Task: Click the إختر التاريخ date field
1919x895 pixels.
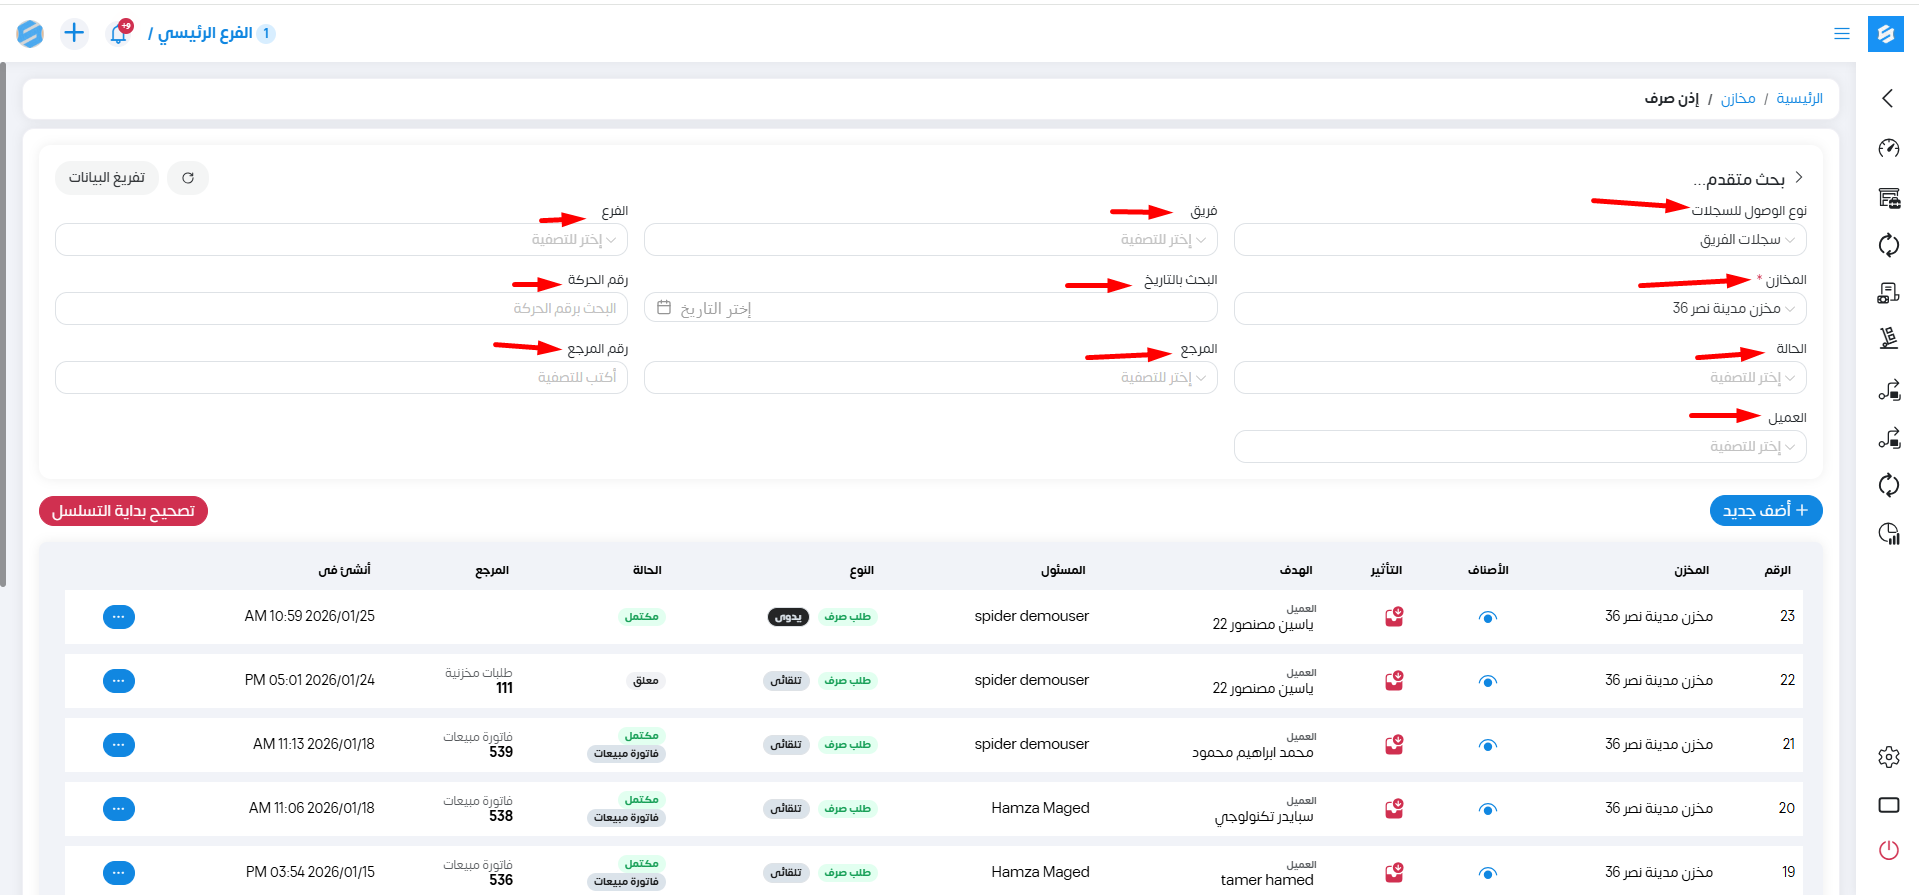Action: tap(930, 309)
